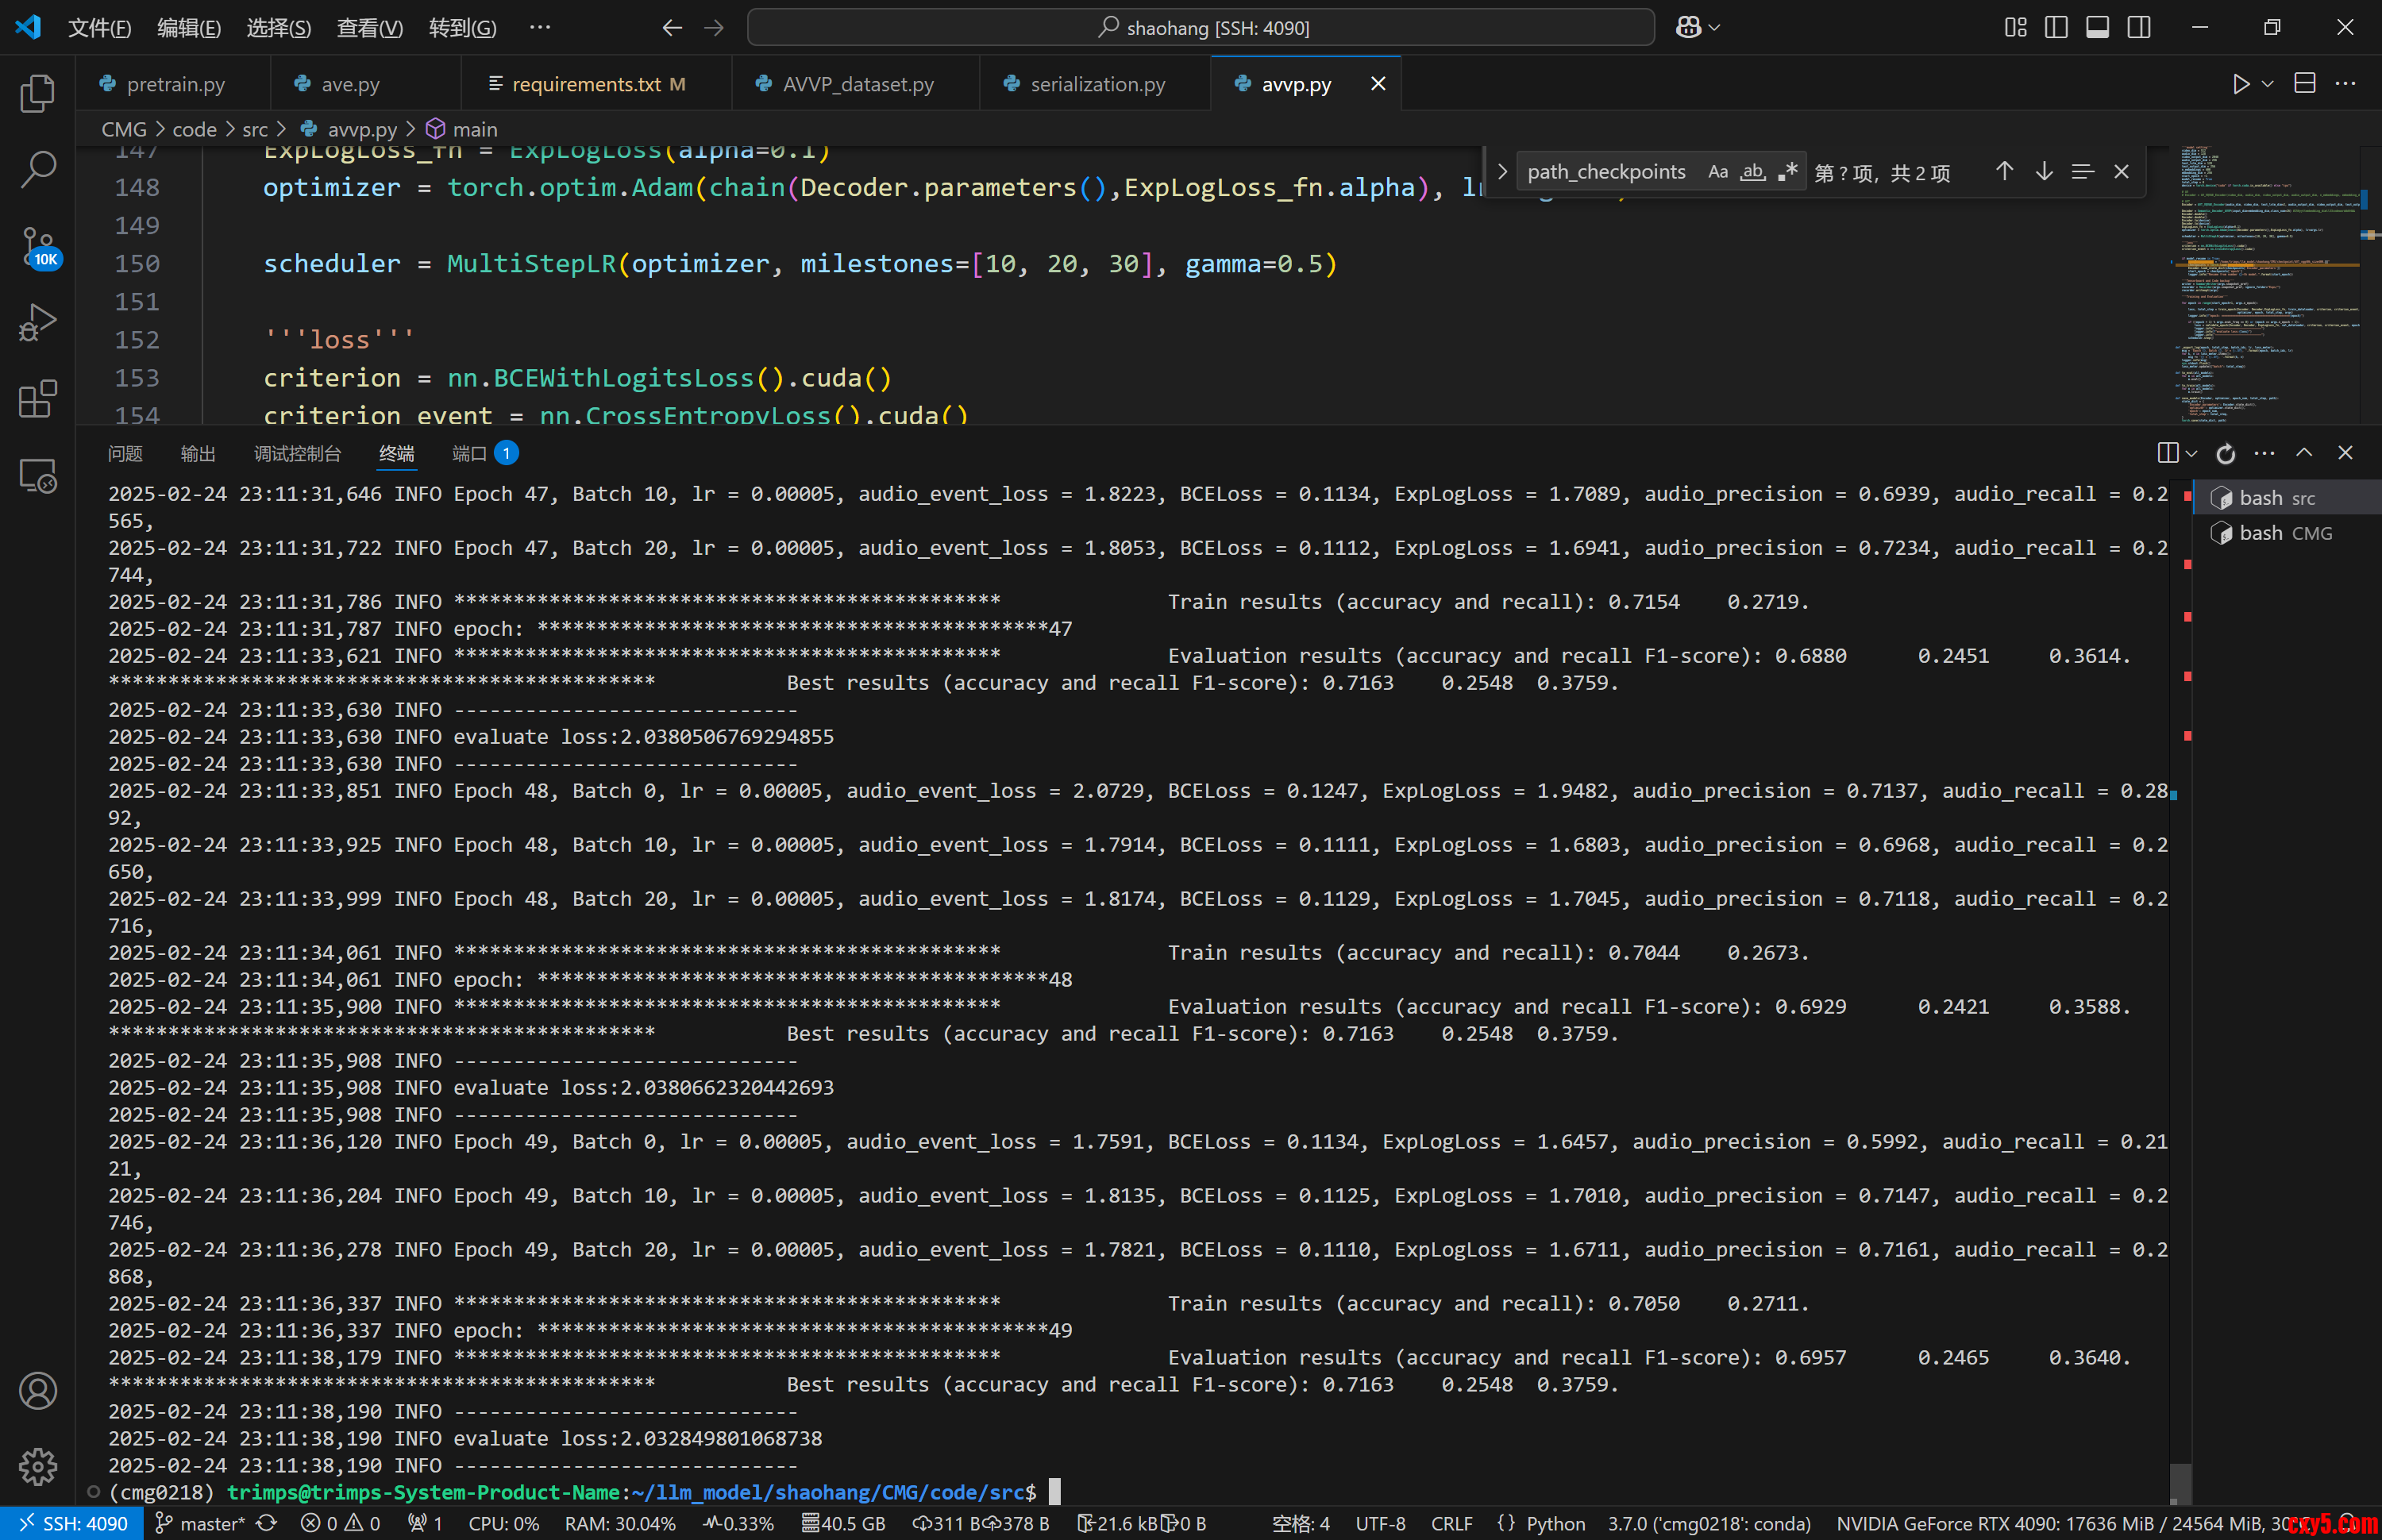Expand the replace row in find widget
This screenshot has width=2382, height=1540.
pyautogui.click(x=1502, y=172)
